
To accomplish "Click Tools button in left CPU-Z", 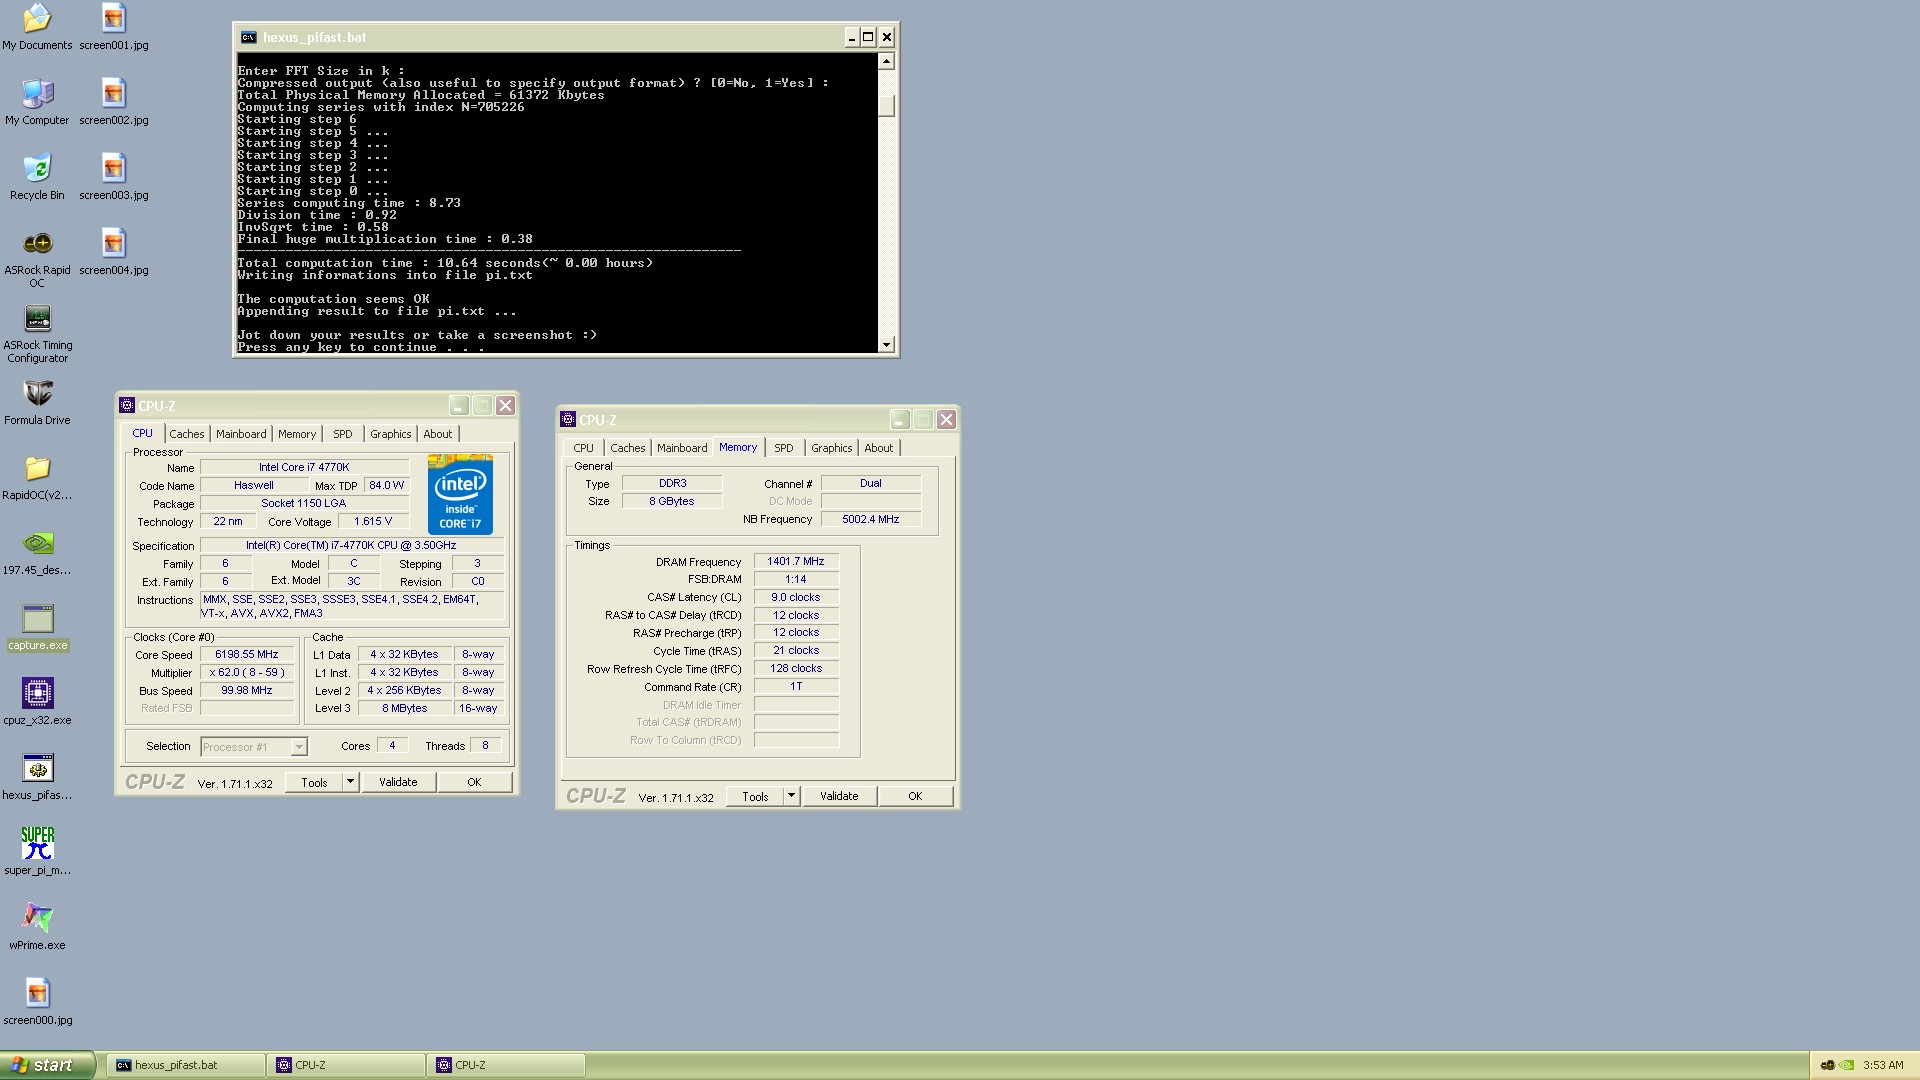I will (x=314, y=782).
